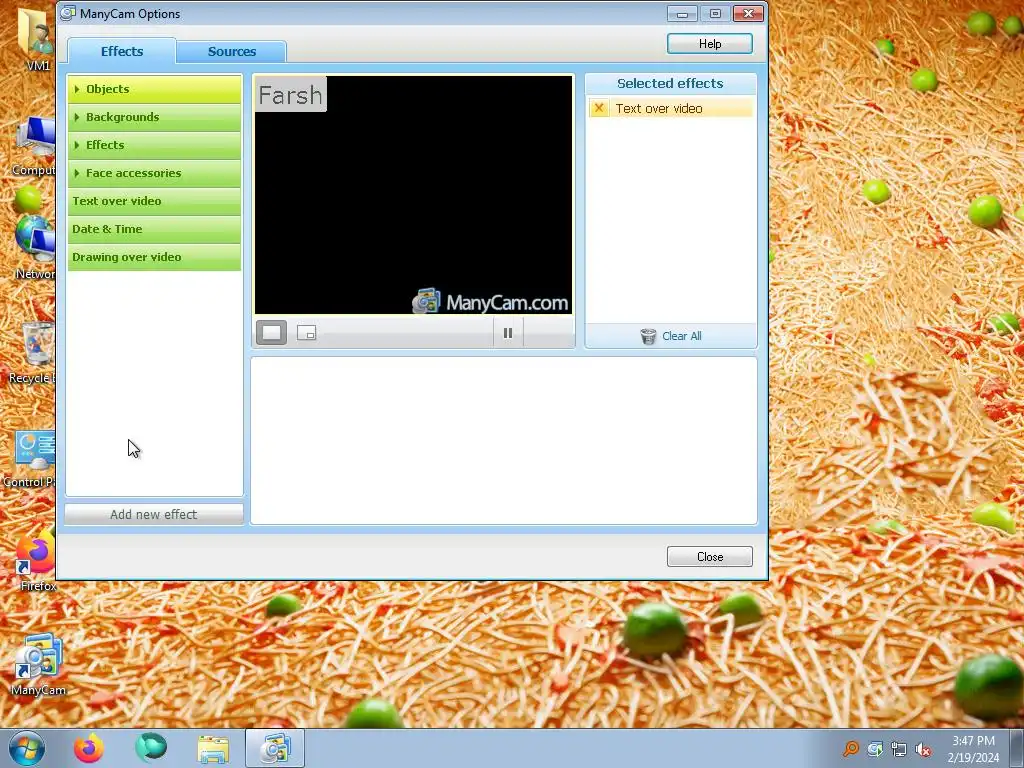The width and height of the screenshot is (1024, 768).
Task: Expand the Face accessories category arrow
Action: [x=77, y=173]
